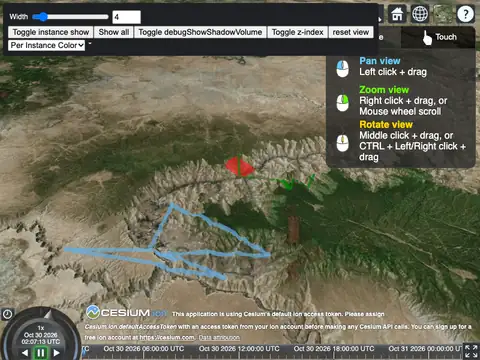Click timeline at Oct 30 2026 06:00:00 UTC

(144, 349)
